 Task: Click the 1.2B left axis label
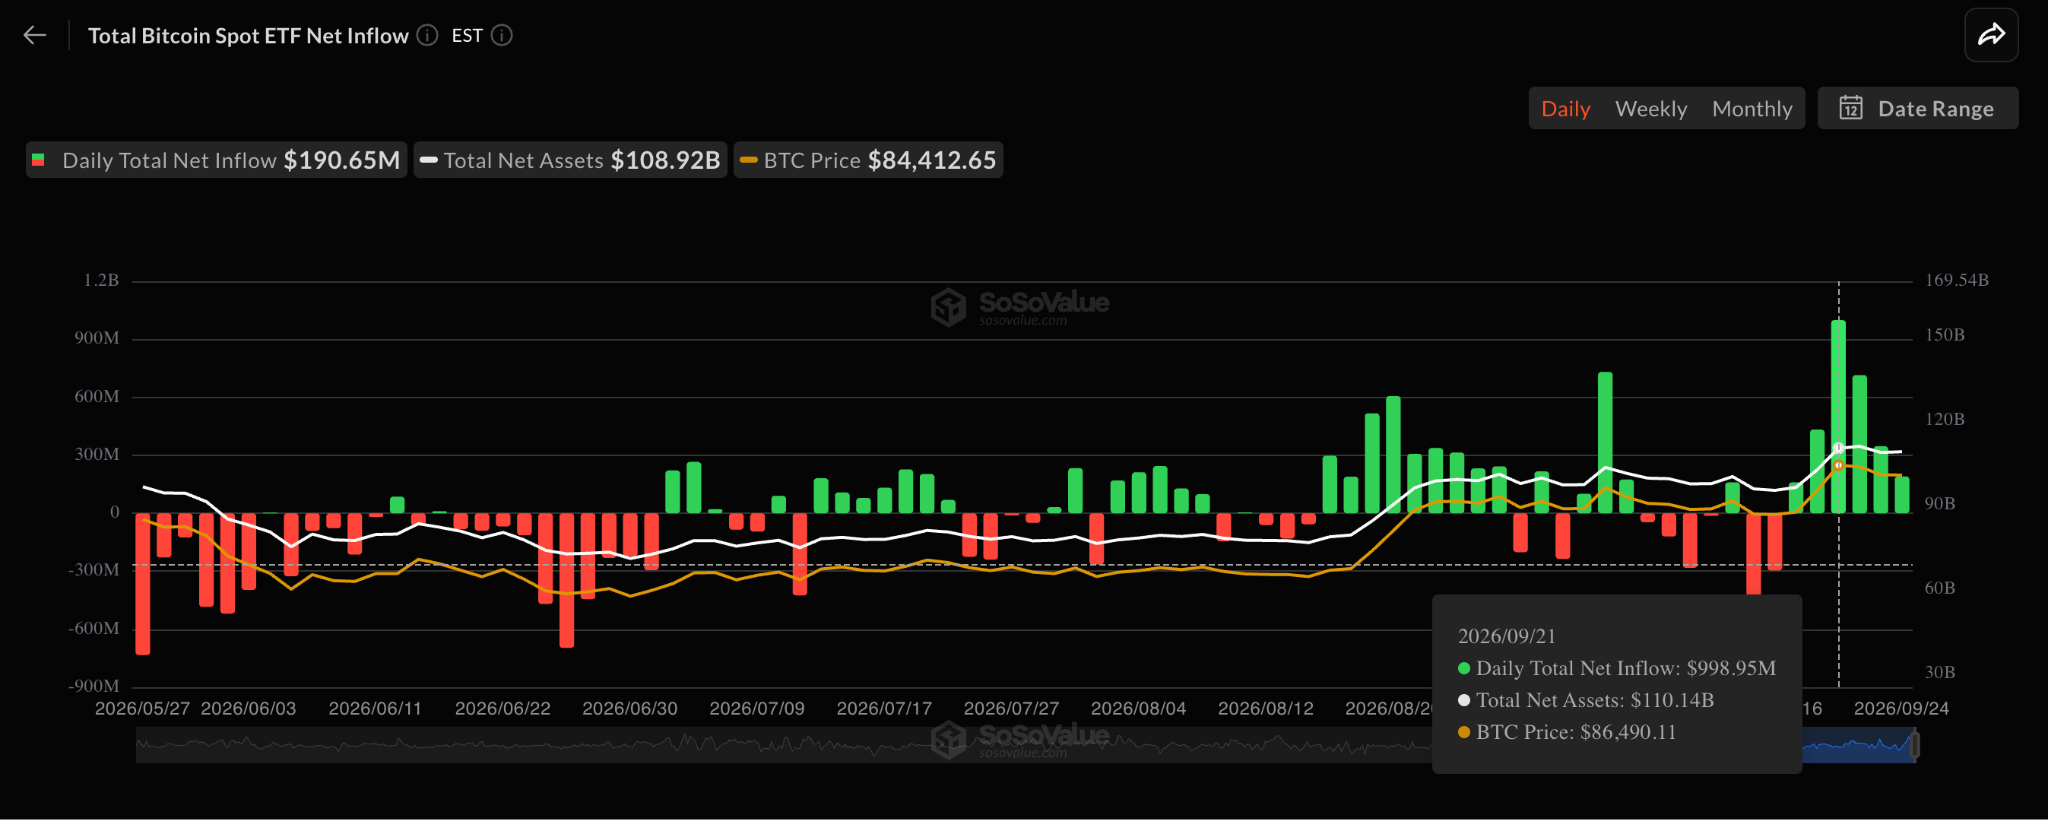101,280
